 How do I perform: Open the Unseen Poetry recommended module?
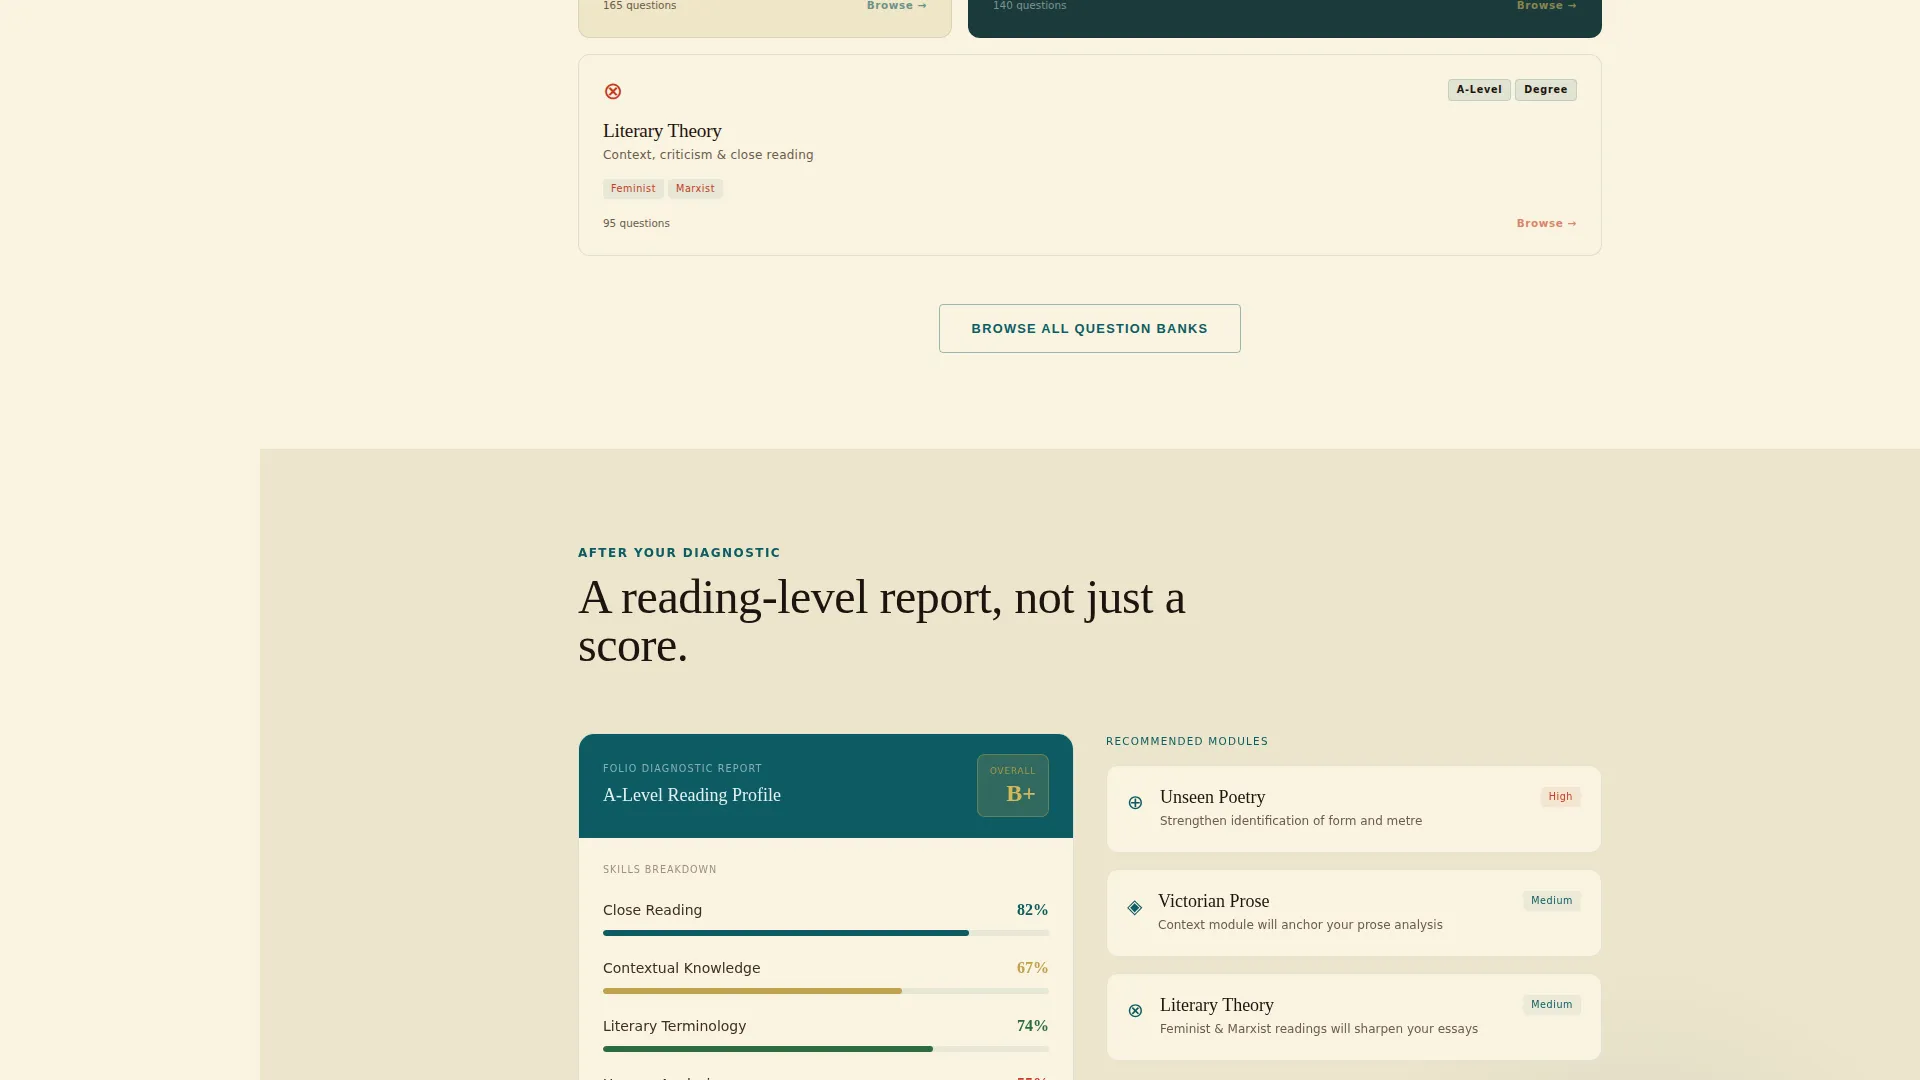coord(1353,809)
